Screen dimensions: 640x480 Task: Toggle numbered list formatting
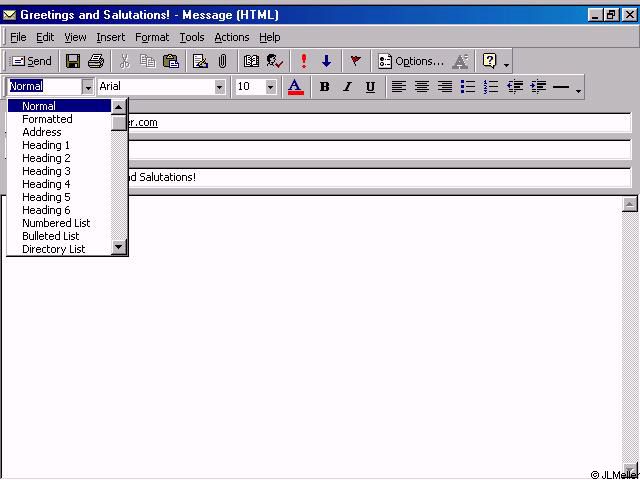tap(491, 87)
